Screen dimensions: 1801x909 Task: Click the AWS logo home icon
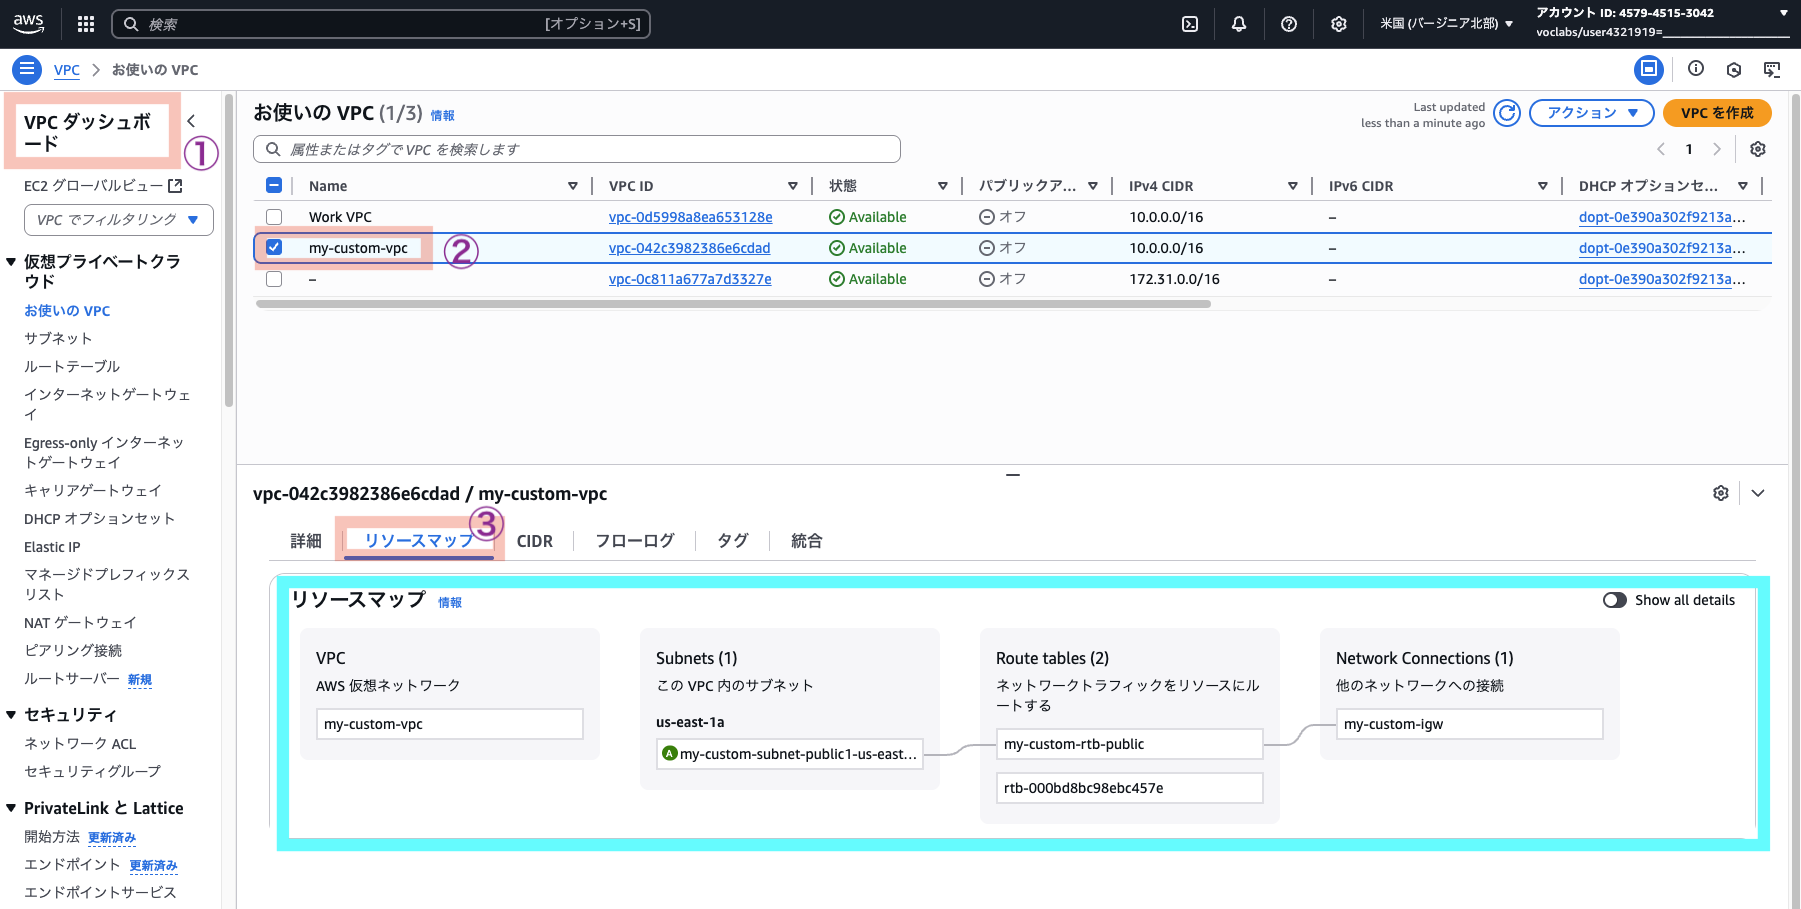point(28,24)
